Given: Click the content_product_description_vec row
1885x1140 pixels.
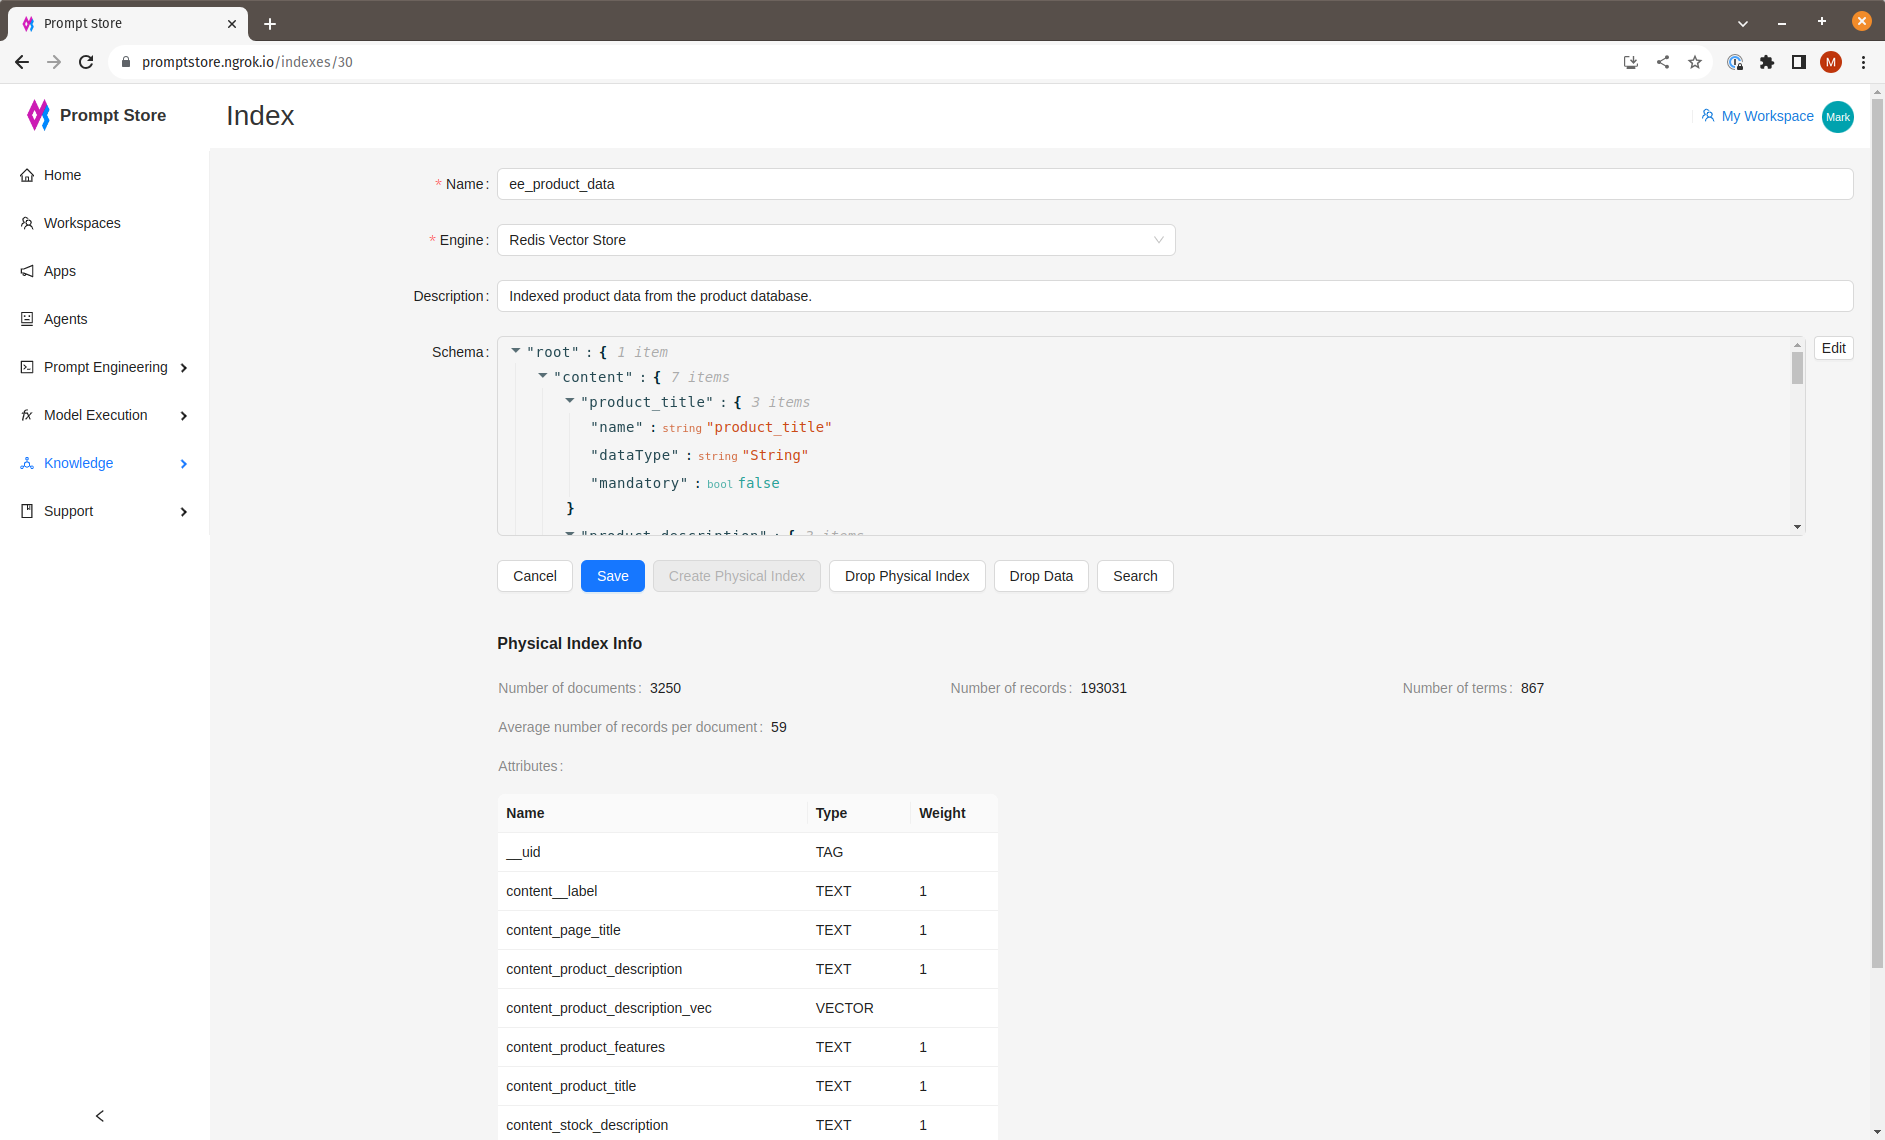Looking at the screenshot, I should pyautogui.click(x=748, y=1008).
